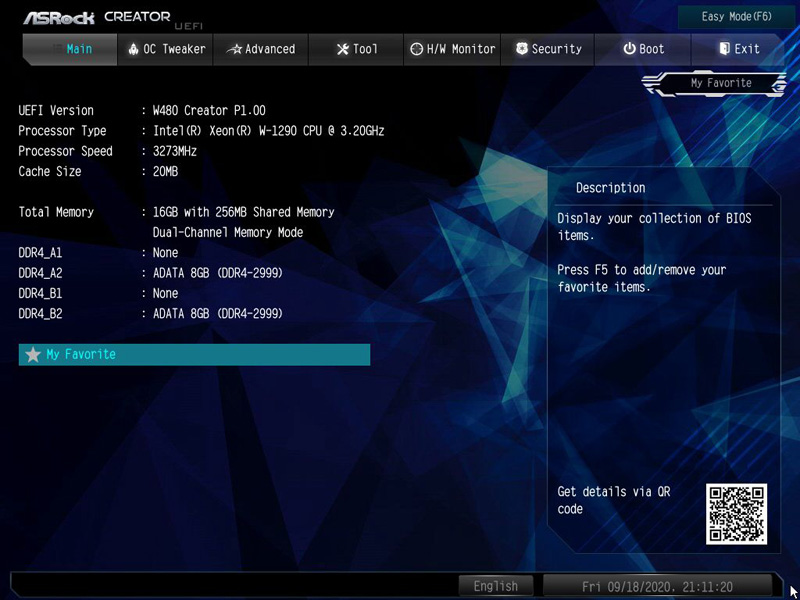Click the date and time display
This screenshot has height=600, width=800.
click(x=657, y=586)
